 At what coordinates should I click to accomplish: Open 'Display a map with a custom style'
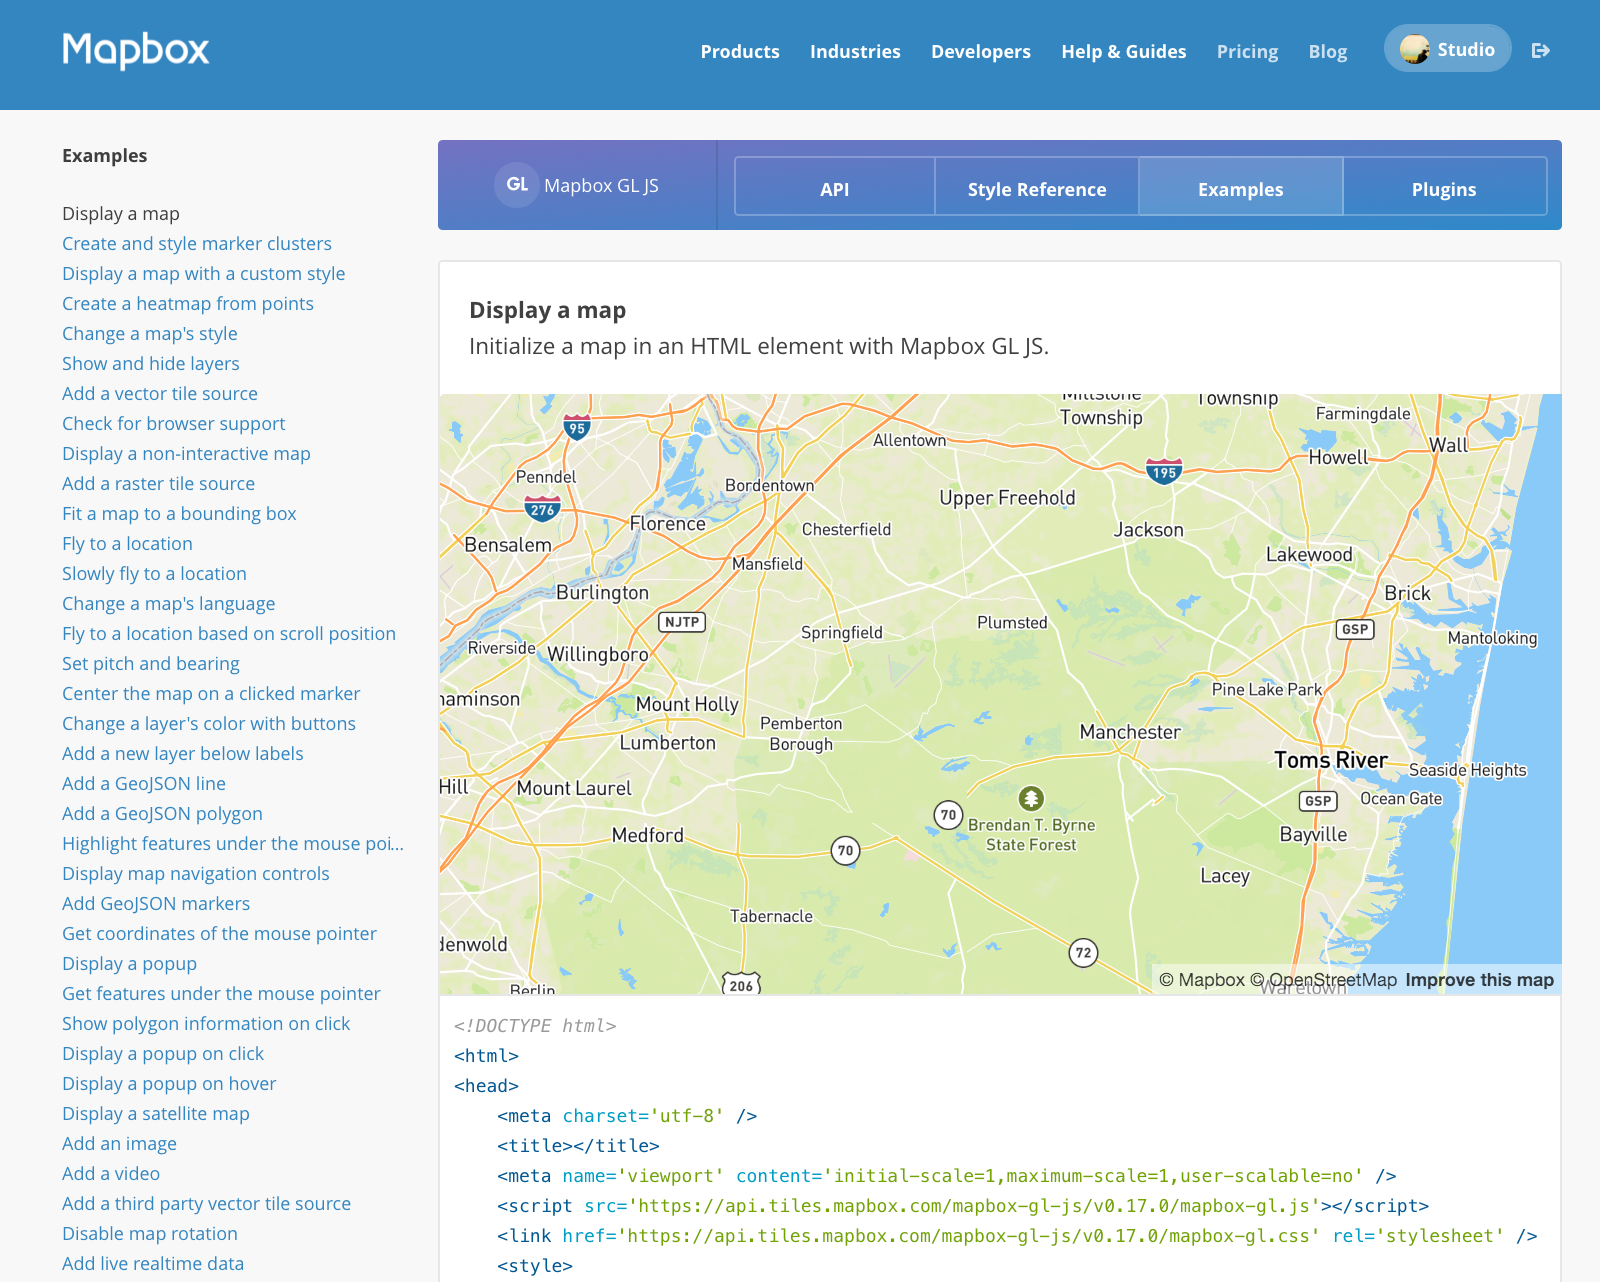point(204,273)
